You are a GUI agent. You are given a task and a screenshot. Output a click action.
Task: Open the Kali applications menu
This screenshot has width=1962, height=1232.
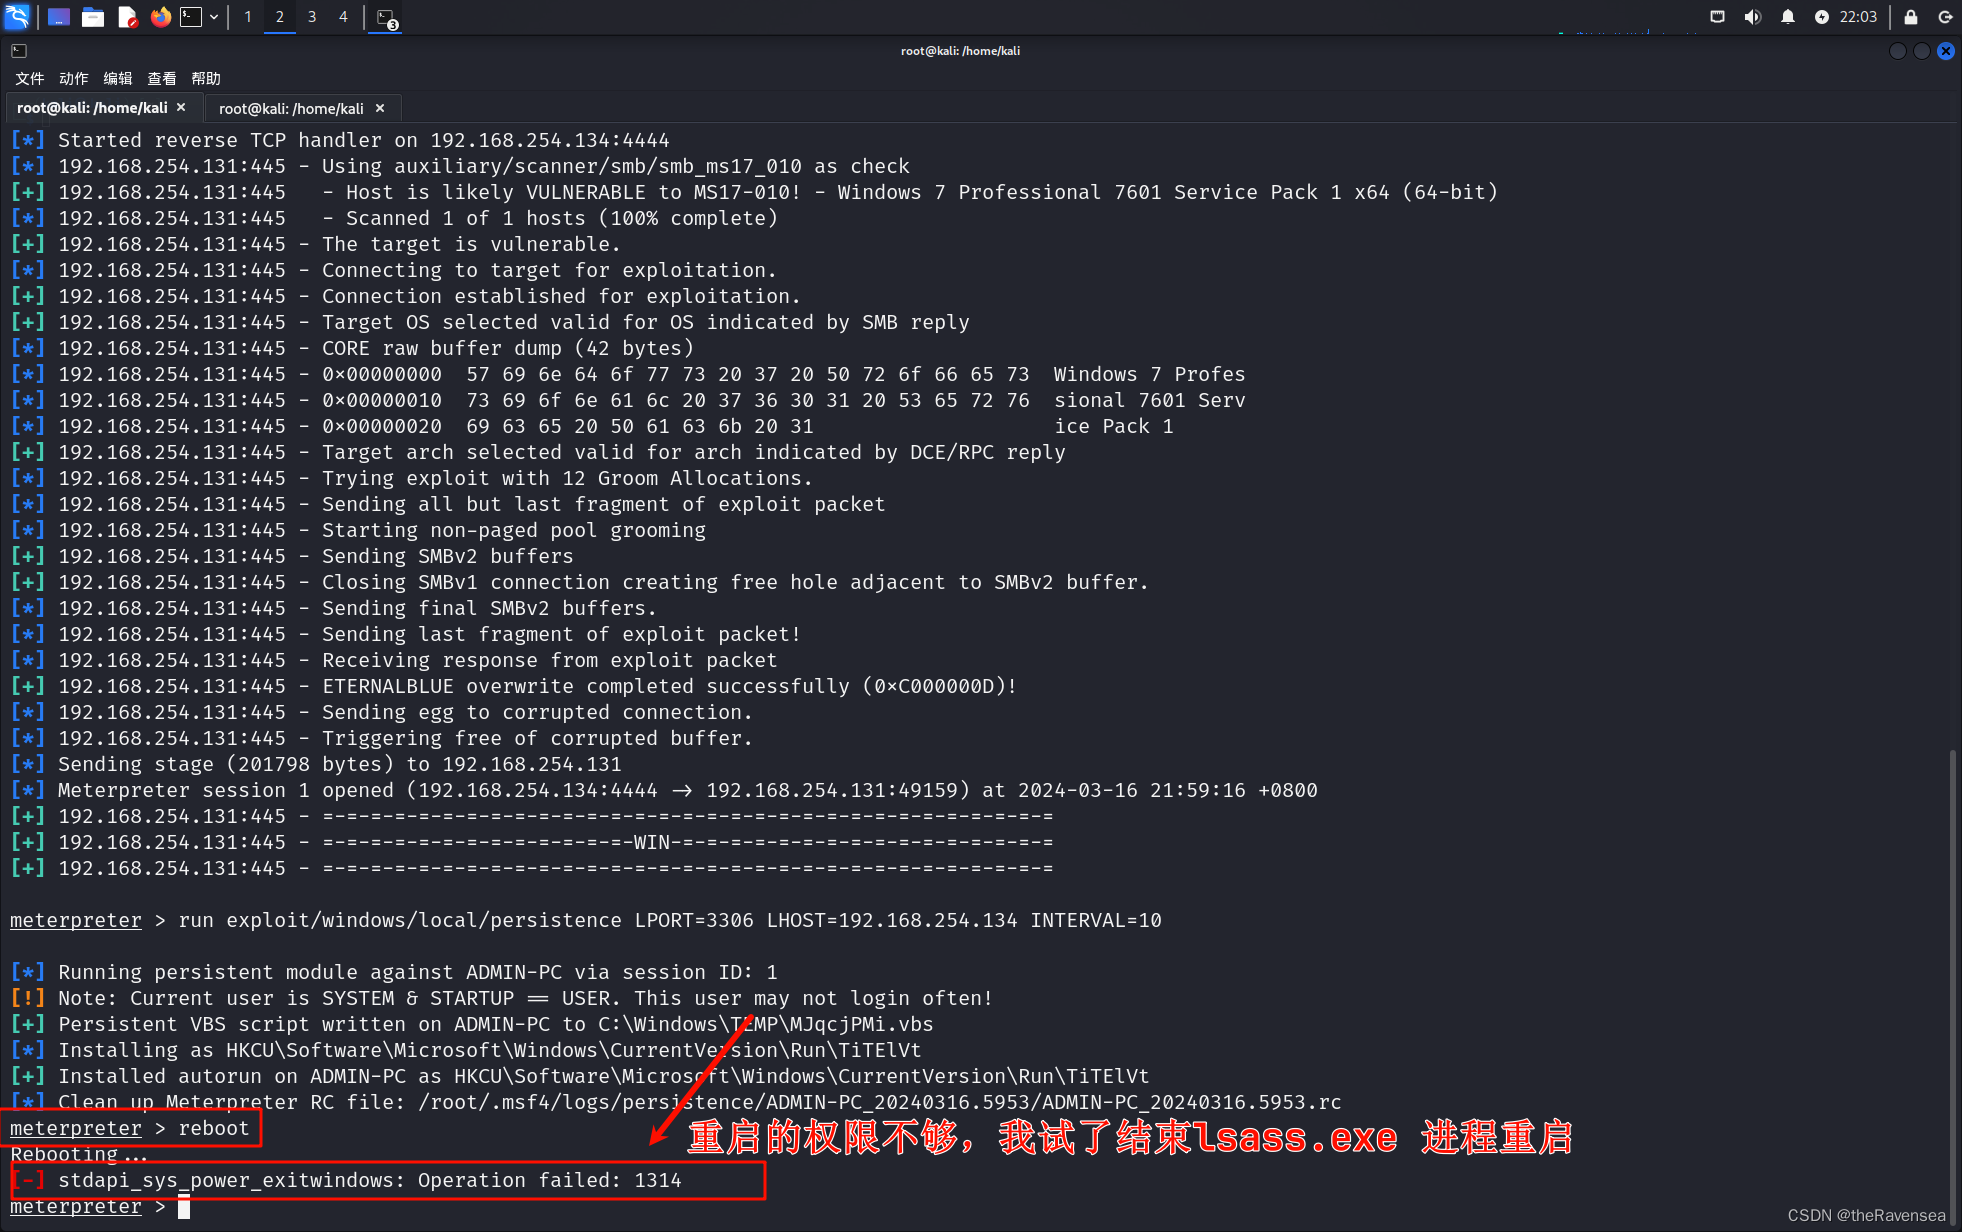tap(17, 16)
